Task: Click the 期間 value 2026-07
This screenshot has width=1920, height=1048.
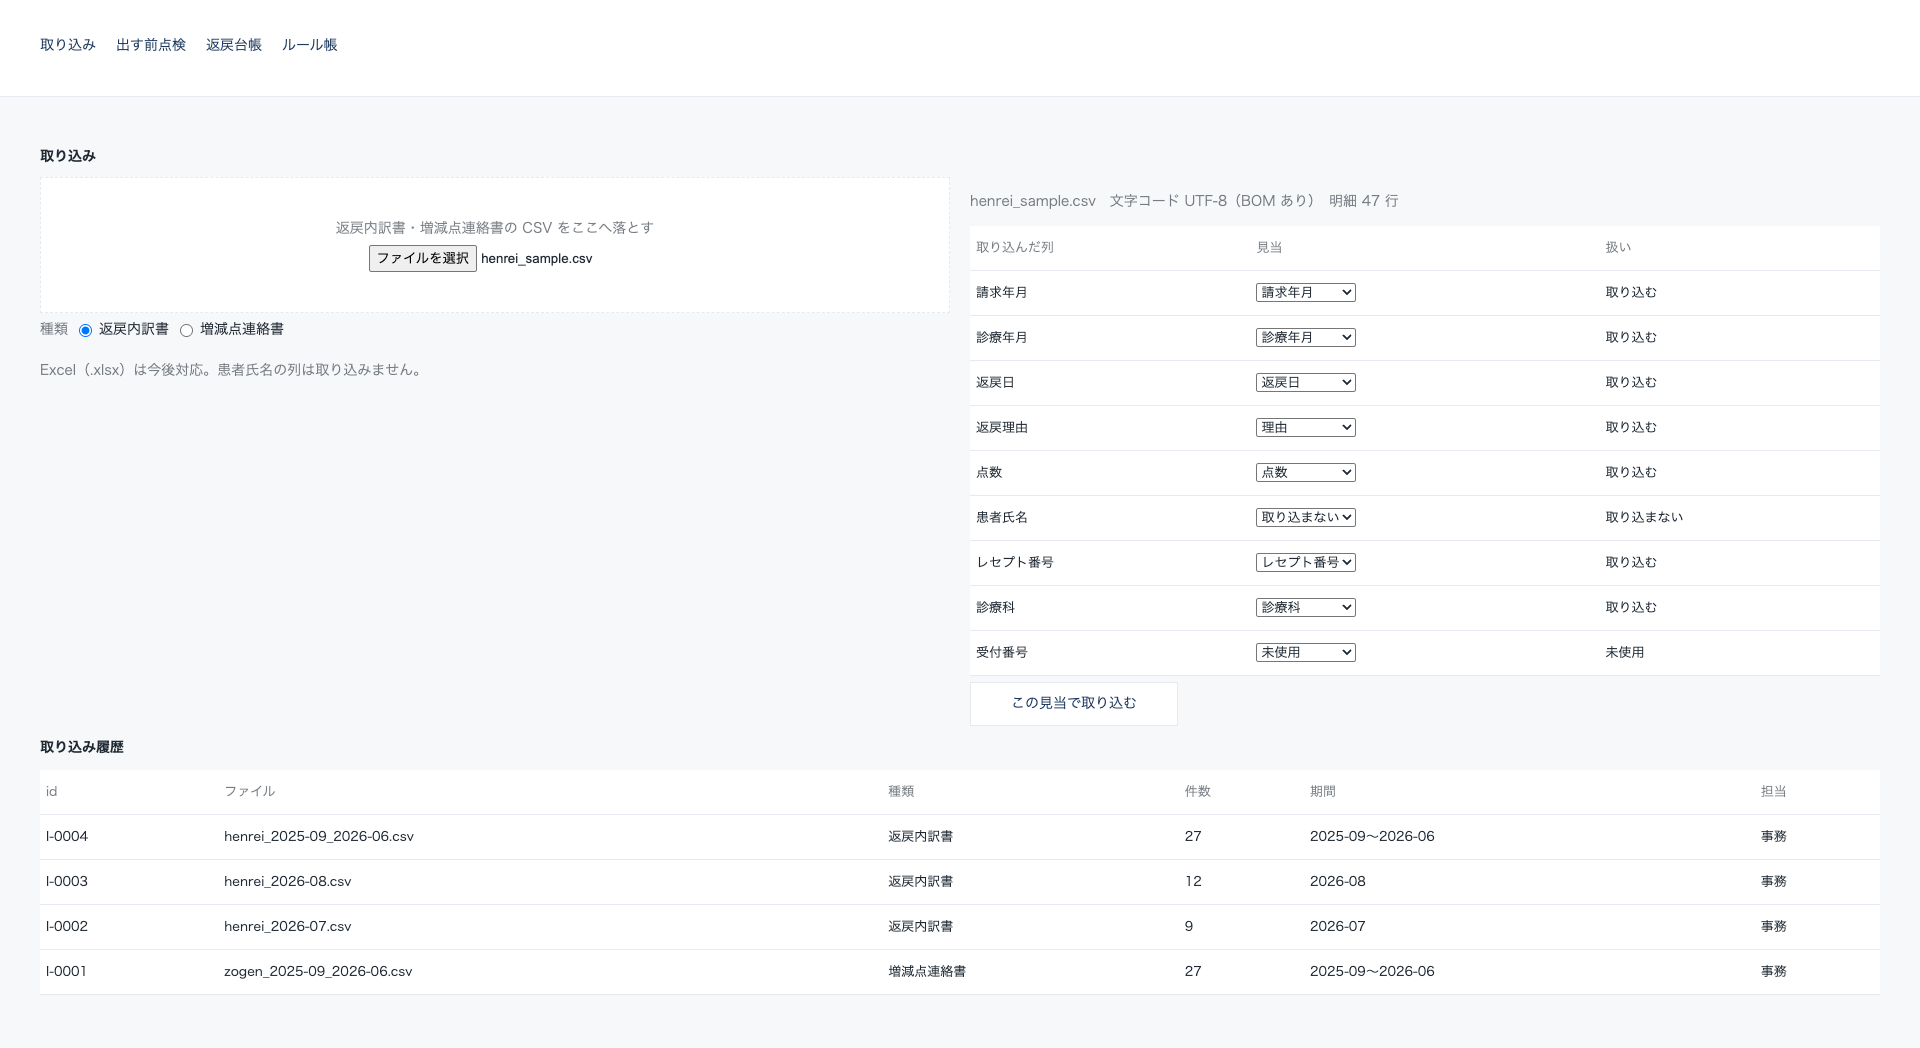Action: coord(1338,927)
